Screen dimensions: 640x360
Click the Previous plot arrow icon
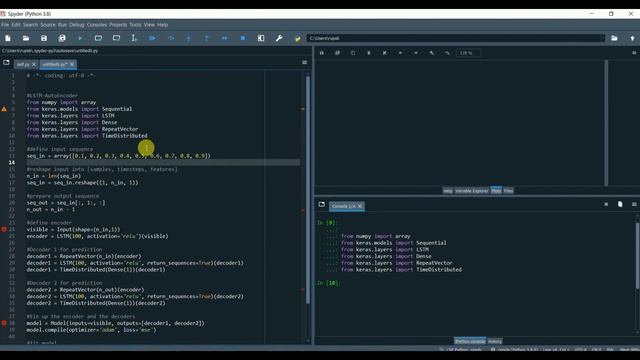400,53
